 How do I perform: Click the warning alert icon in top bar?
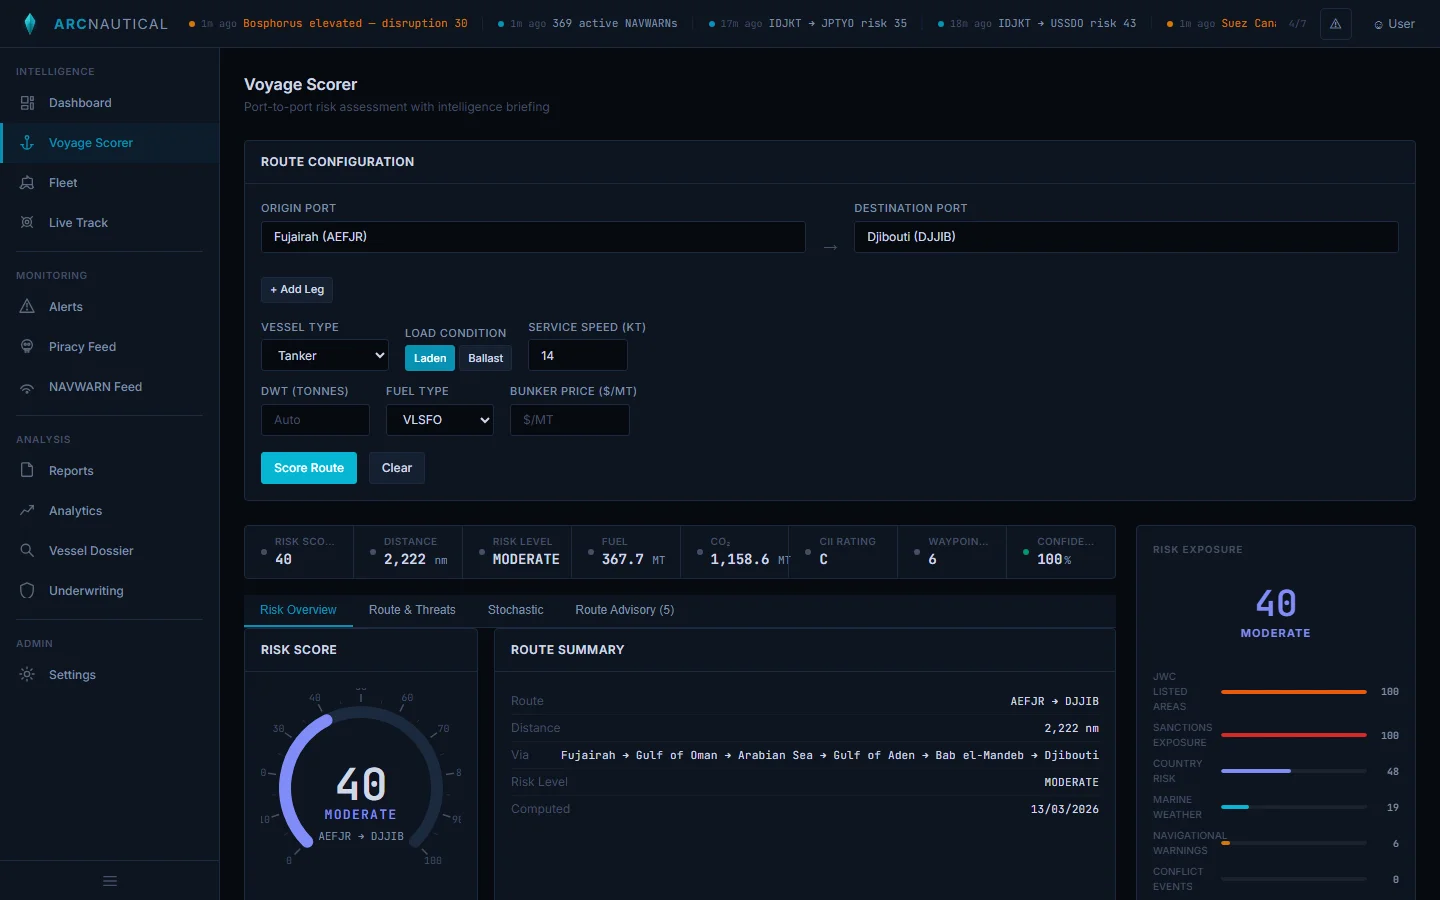coord(1335,24)
